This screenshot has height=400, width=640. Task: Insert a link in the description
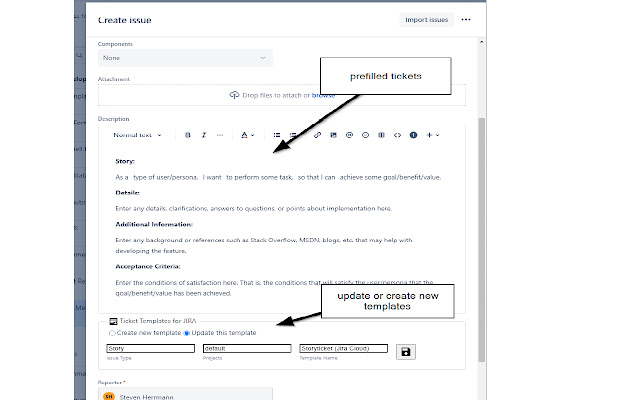[317, 135]
